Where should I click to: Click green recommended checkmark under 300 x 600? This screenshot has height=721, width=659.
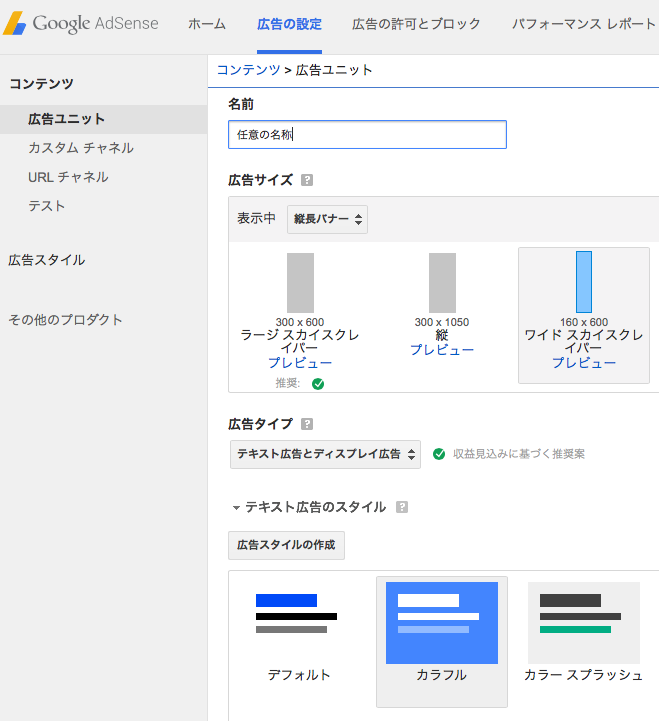pos(318,383)
